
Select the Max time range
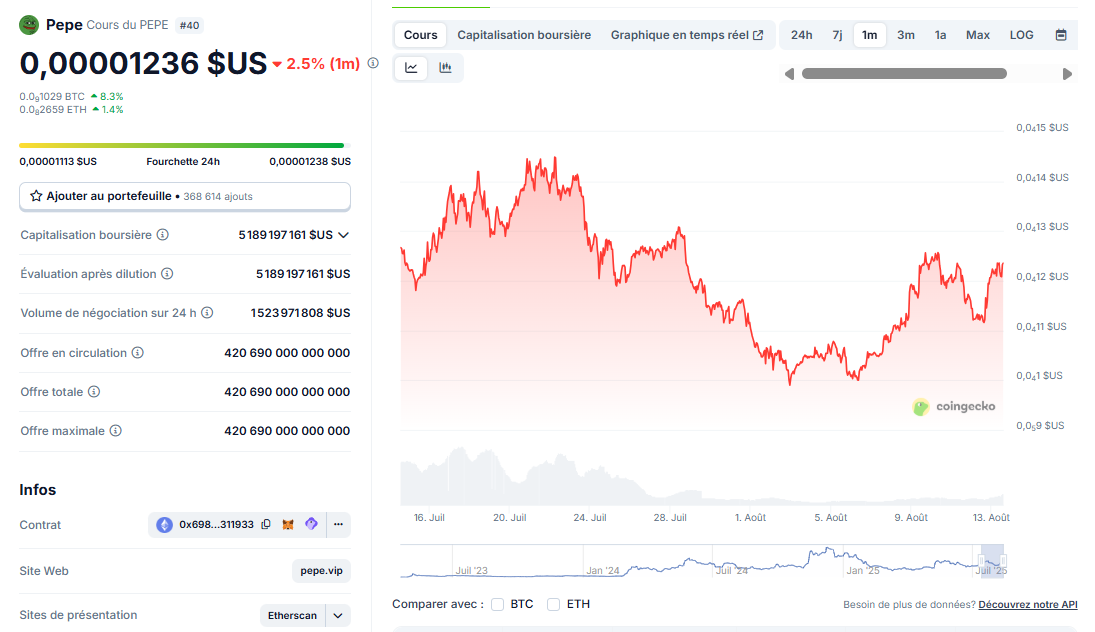[x=978, y=35]
